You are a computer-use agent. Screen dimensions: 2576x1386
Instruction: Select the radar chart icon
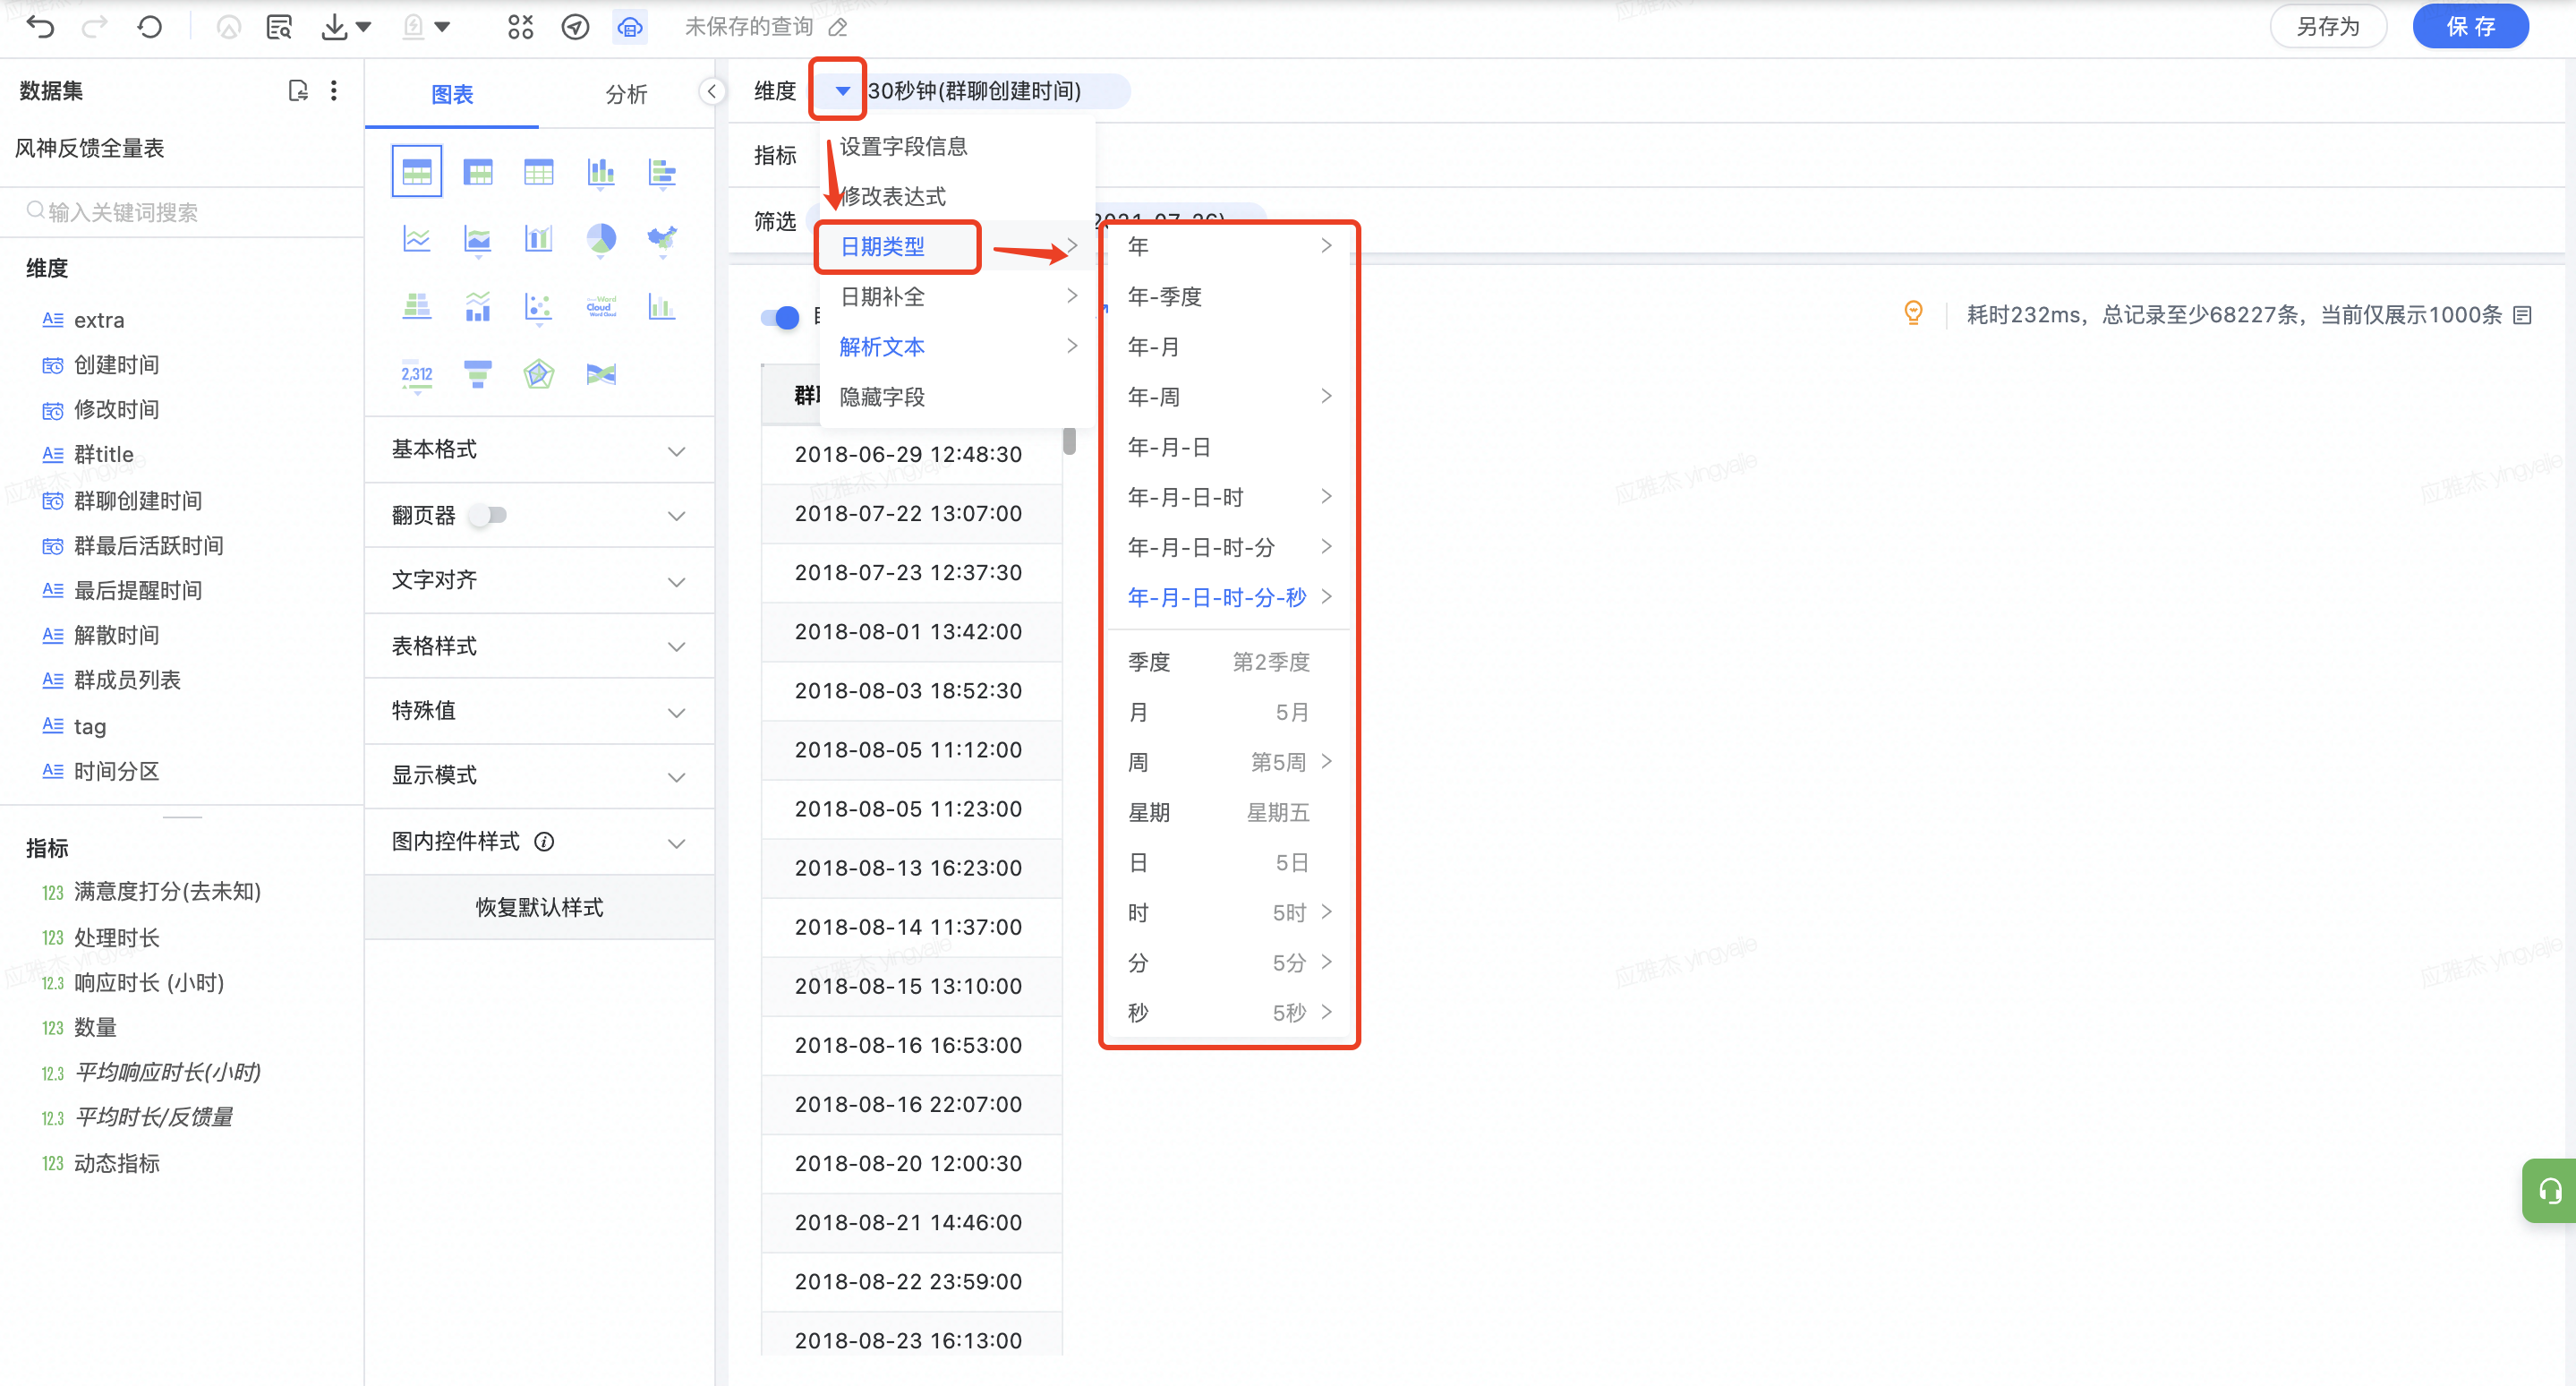[x=539, y=374]
